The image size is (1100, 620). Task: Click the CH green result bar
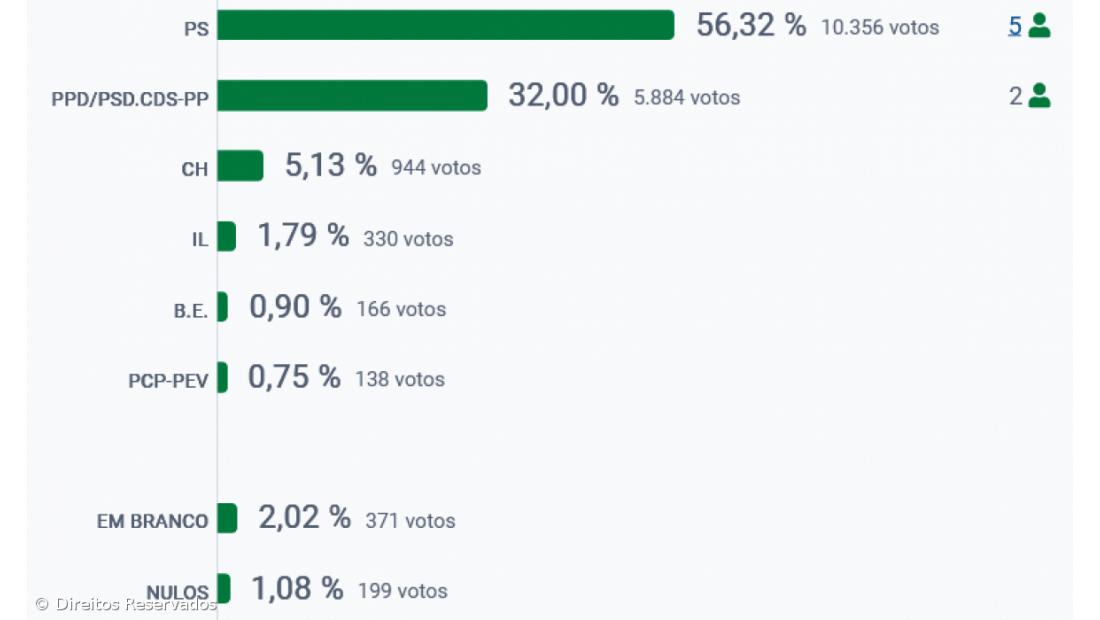[240, 166]
